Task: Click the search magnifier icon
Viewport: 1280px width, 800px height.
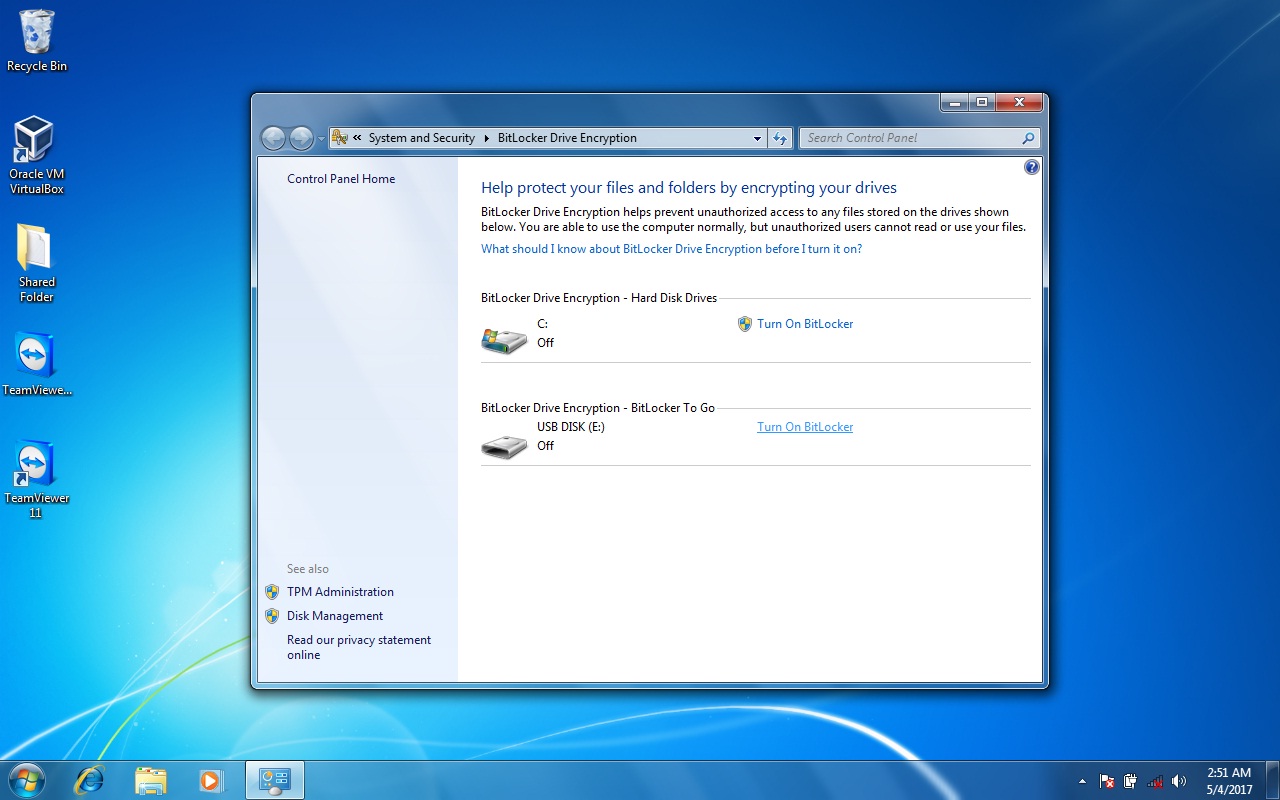Action: click(1028, 138)
